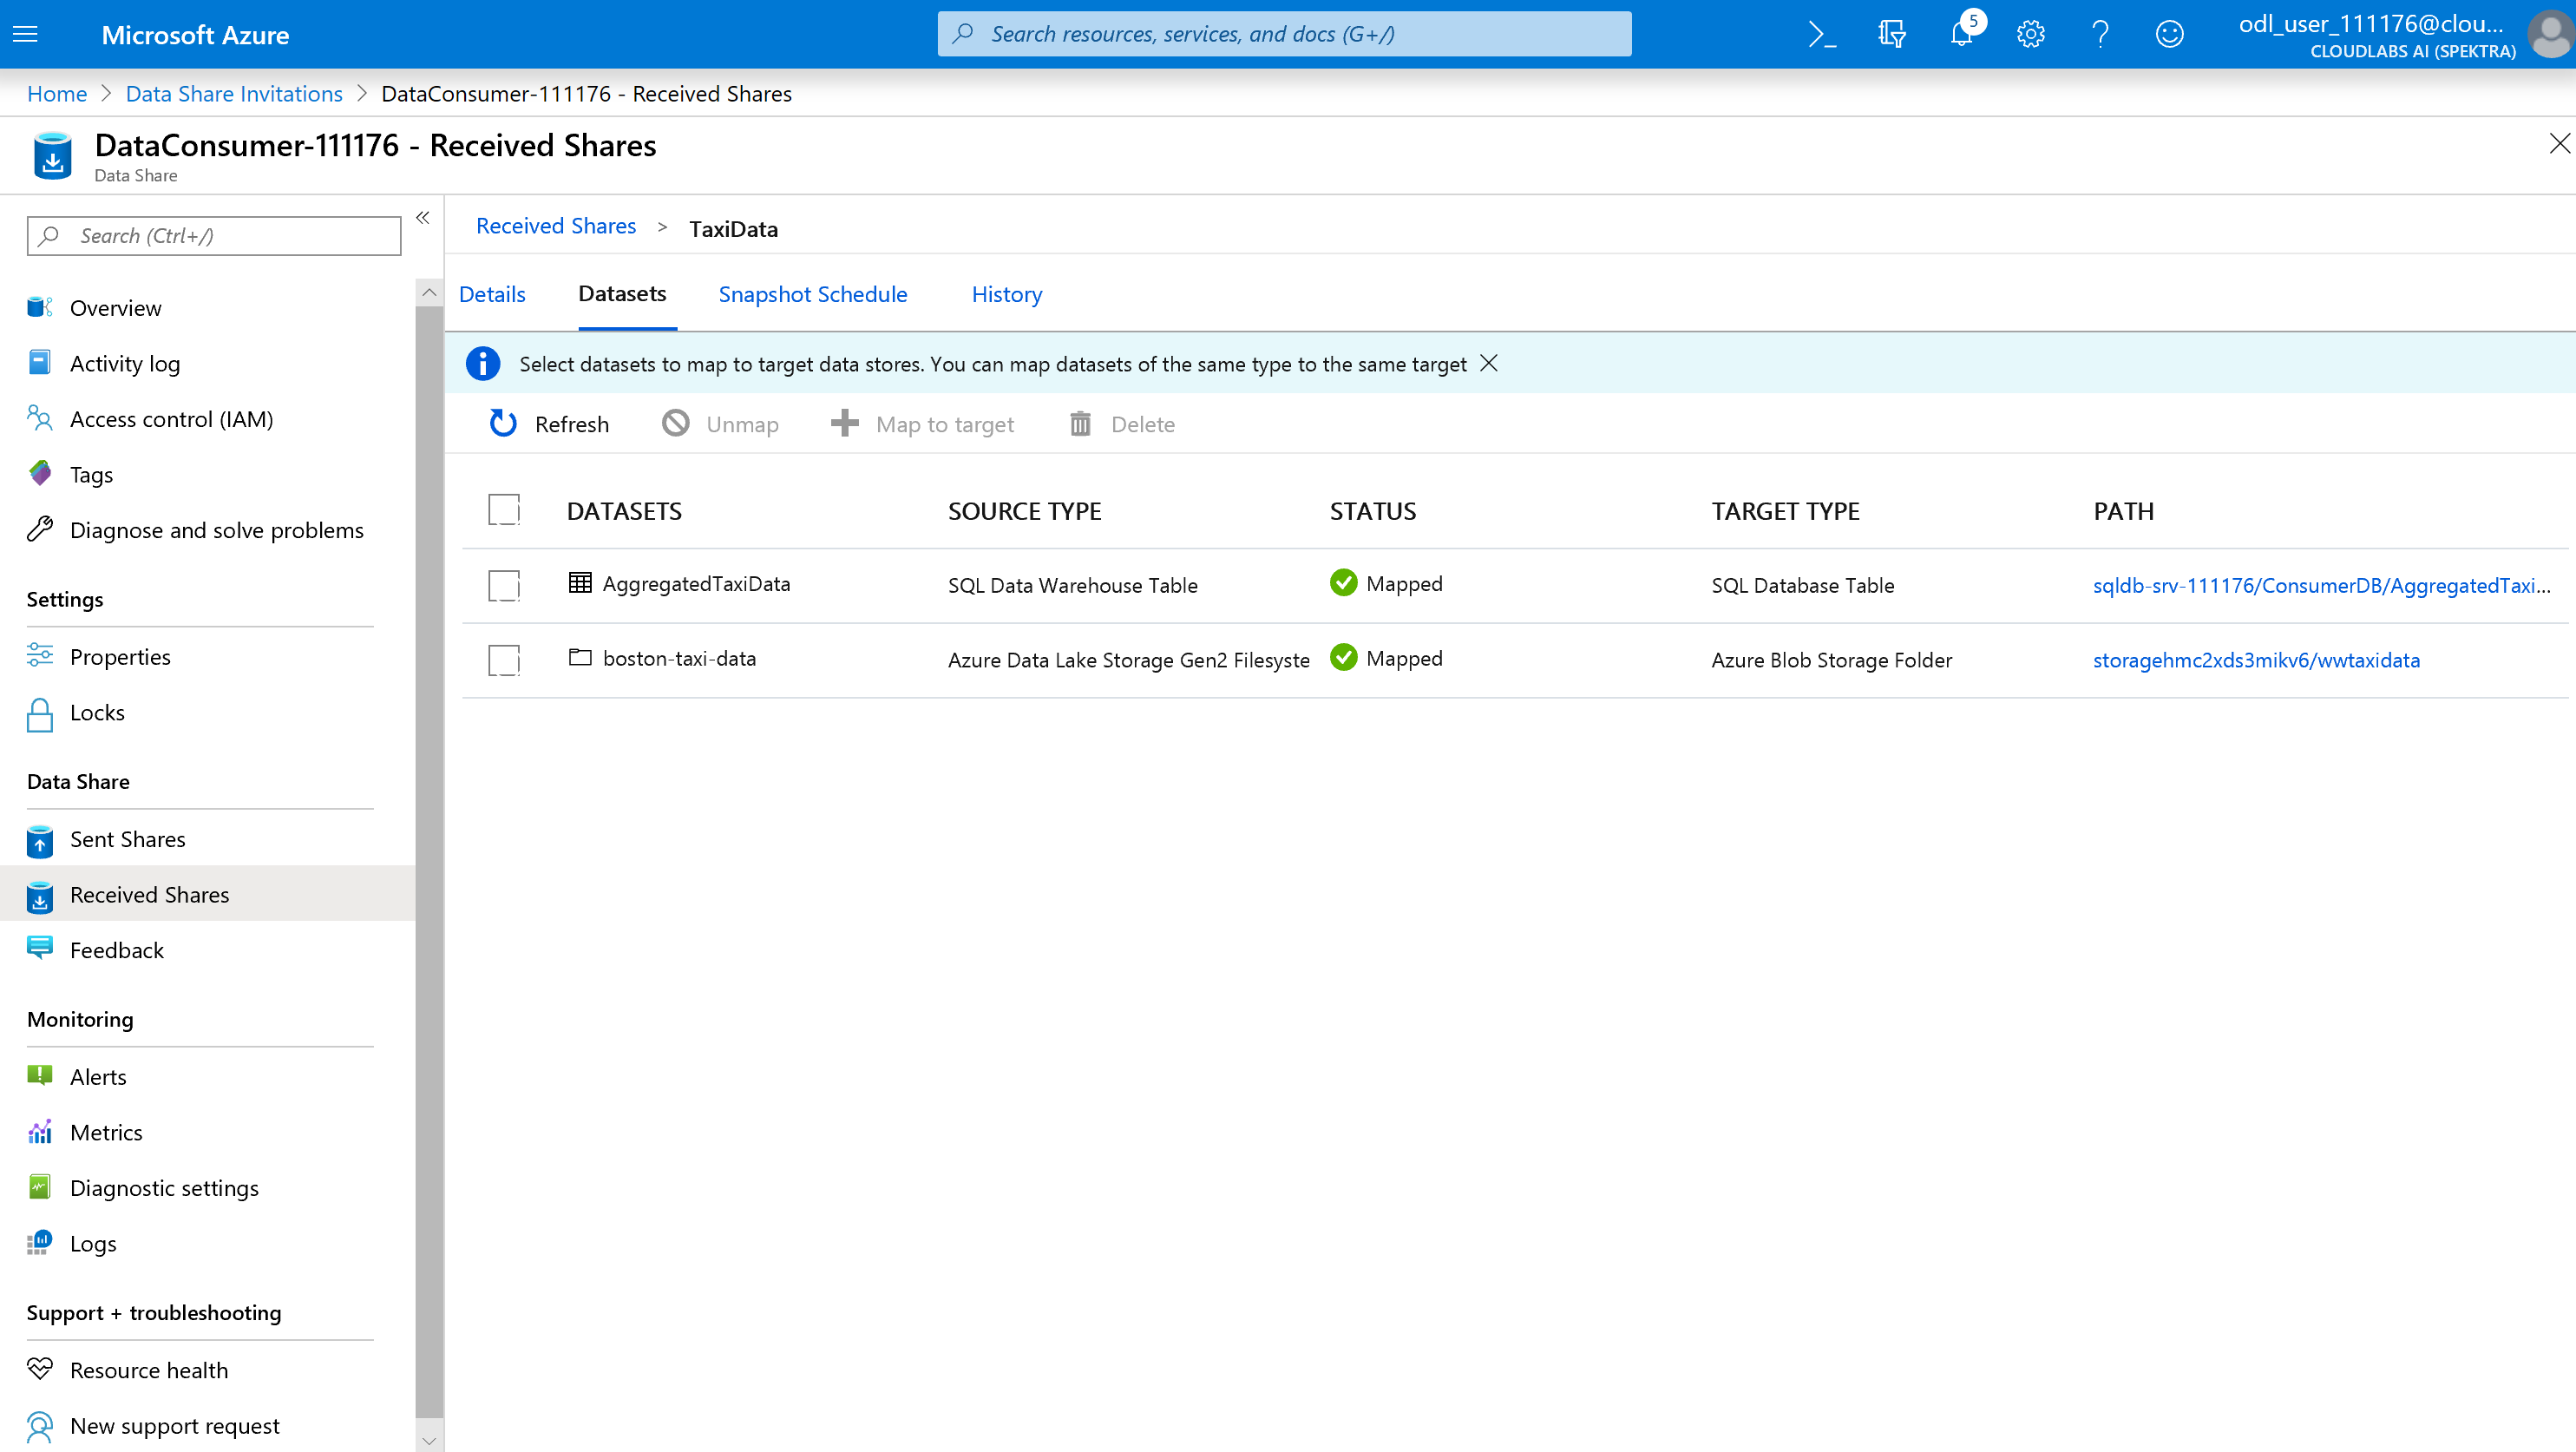Open the Directory and subscription filter
The height and width of the screenshot is (1452, 2576).
pyautogui.click(x=1892, y=34)
